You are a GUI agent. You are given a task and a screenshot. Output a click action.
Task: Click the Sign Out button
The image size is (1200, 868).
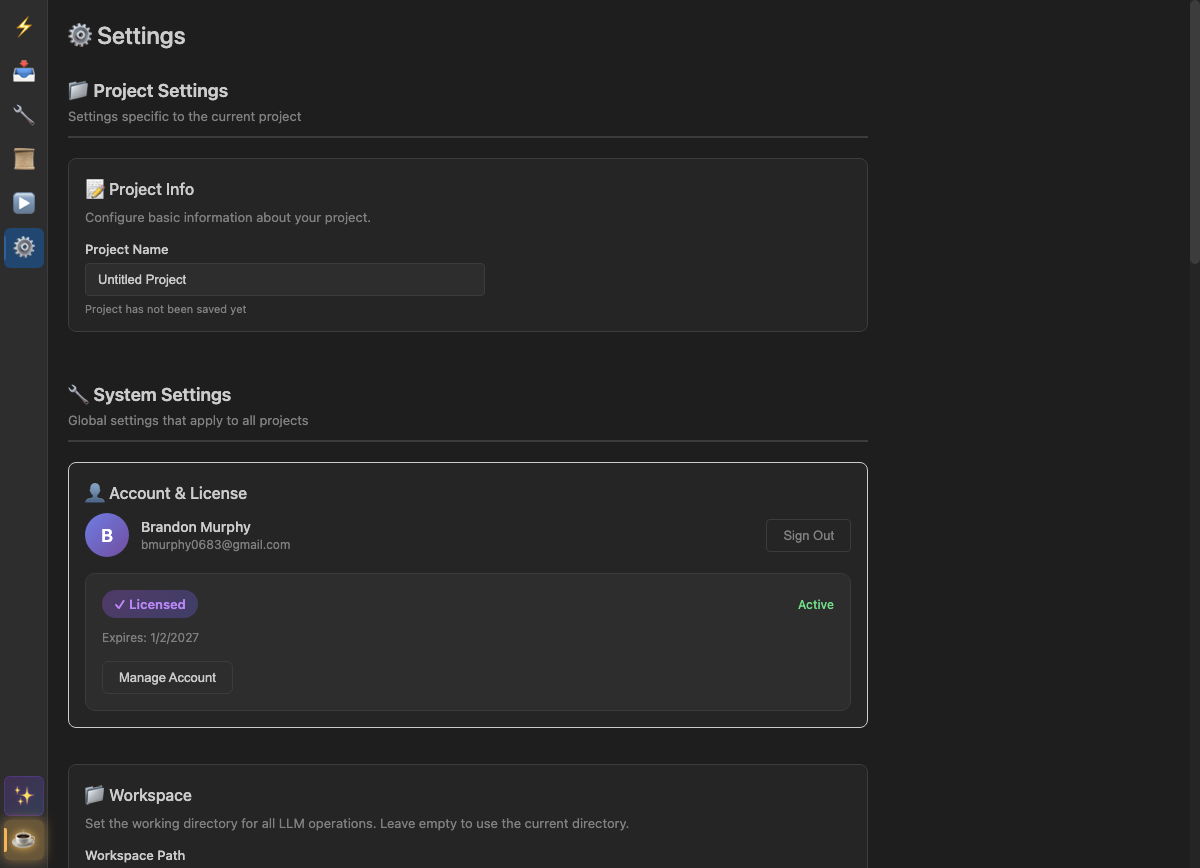[807, 535]
